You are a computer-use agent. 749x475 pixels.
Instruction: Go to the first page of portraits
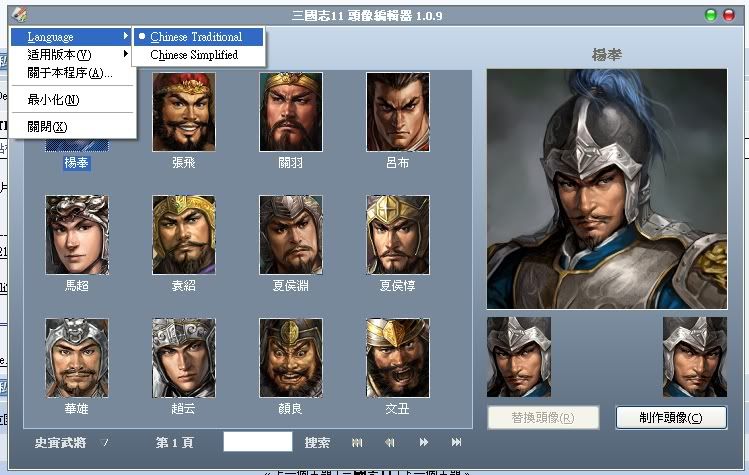(x=357, y=443)
